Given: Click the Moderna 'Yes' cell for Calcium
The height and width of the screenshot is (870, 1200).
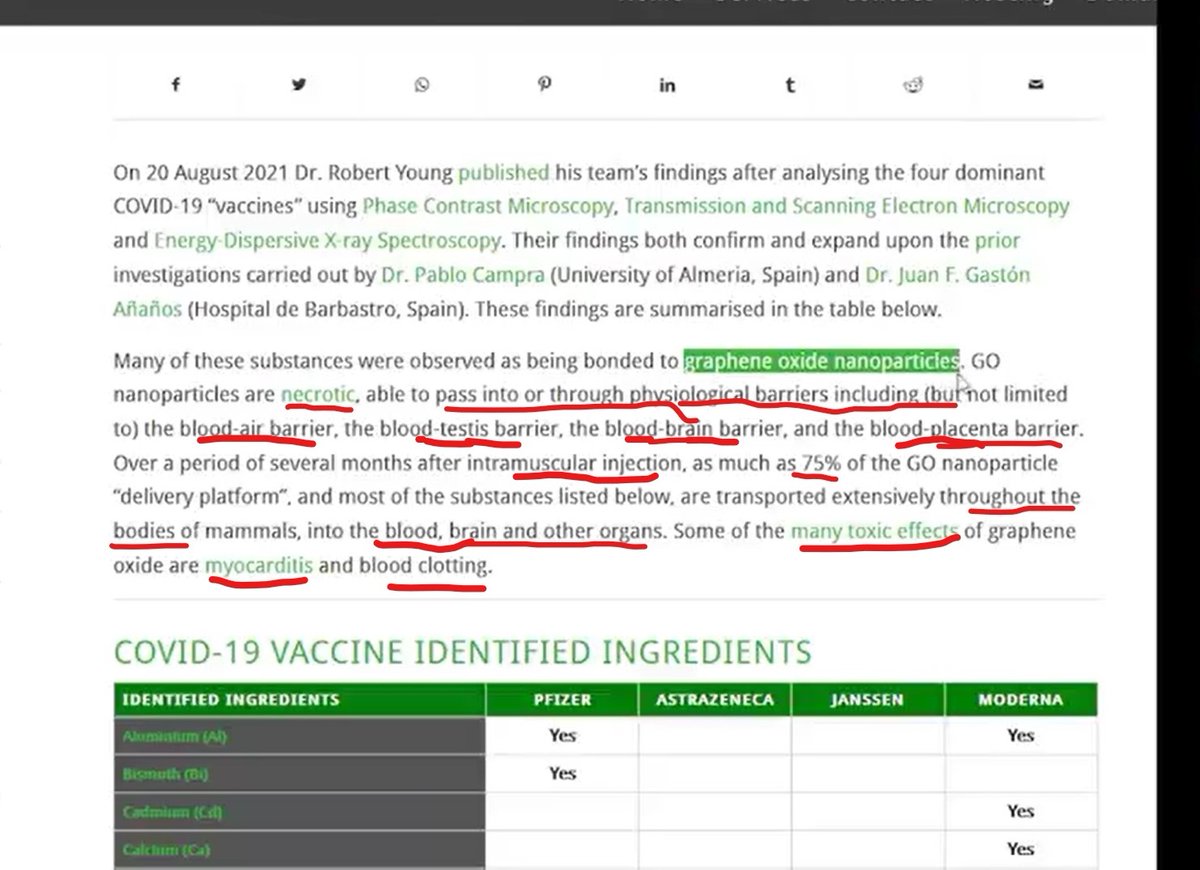Looking at the screenshot, I should coord(1021,849).
